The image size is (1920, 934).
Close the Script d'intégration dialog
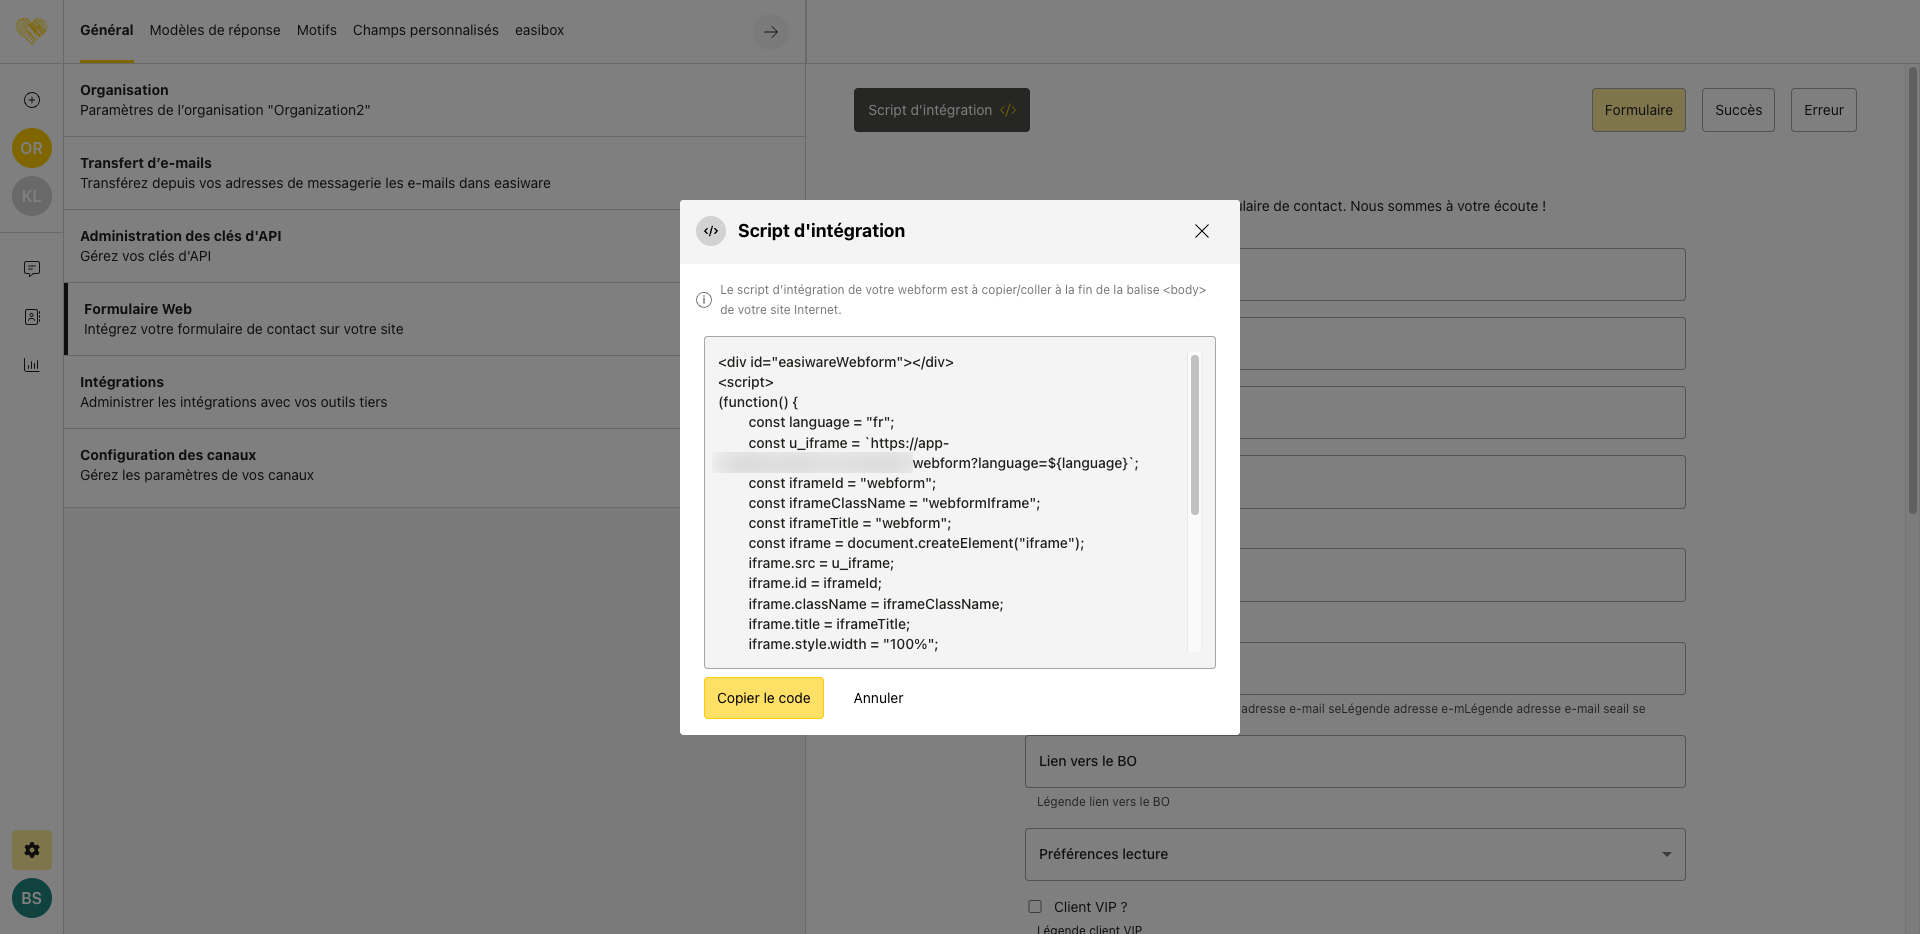pos(1202,231)
